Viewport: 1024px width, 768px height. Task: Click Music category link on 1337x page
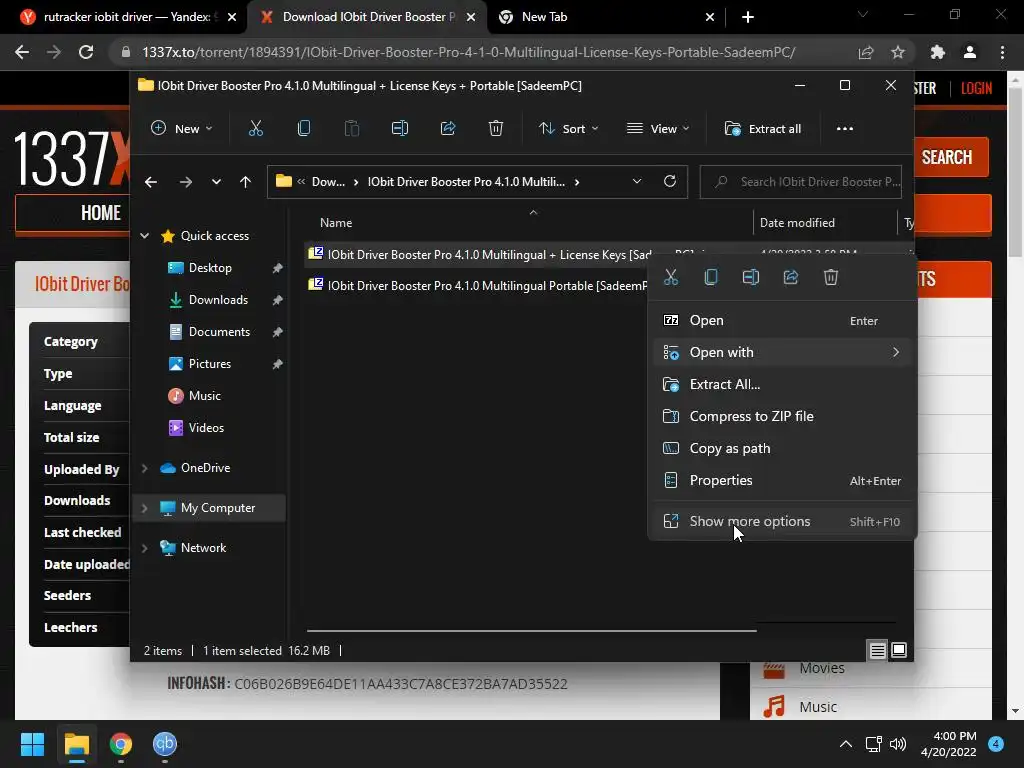click(818, 707)
